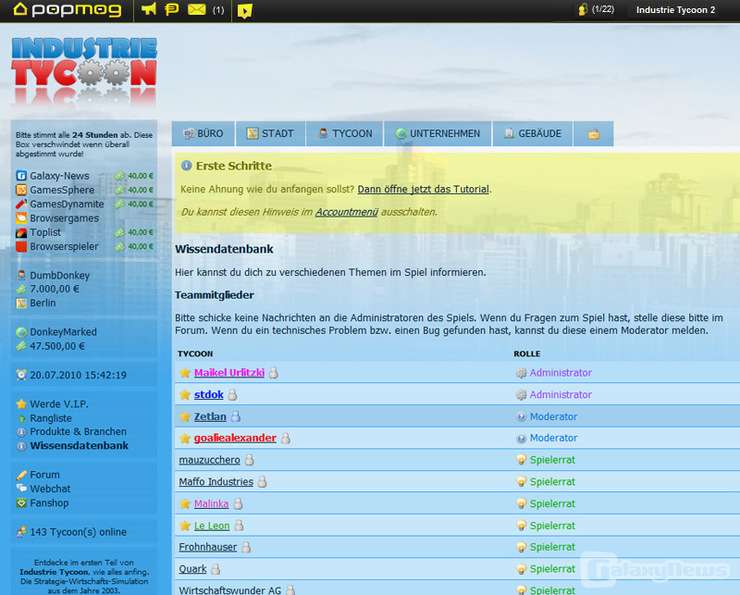This screenshot has height=595, width=740.
Task: Open mauzucchero's profile
Action: coord(209,460)
